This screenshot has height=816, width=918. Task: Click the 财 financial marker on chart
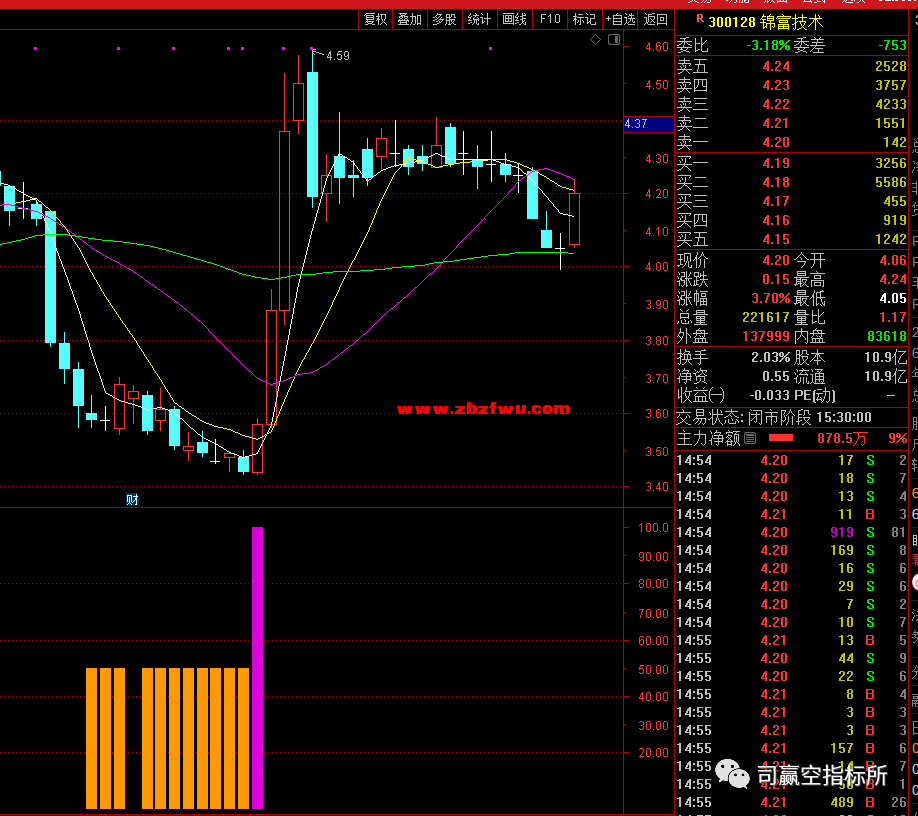pyautogui.click(x=132, y=499)
